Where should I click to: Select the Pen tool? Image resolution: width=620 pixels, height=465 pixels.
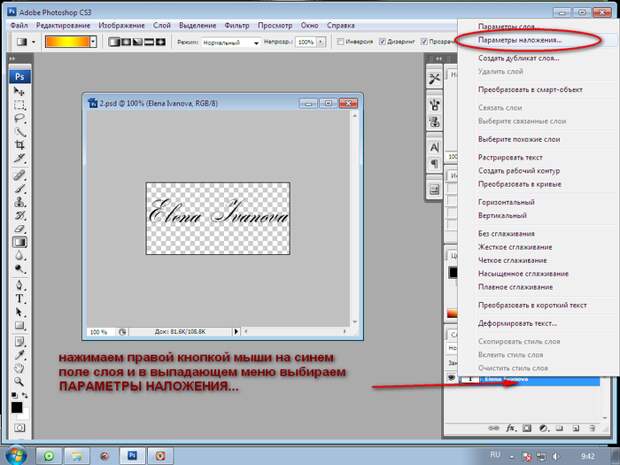pyautogui.click(x=19, y=285)
